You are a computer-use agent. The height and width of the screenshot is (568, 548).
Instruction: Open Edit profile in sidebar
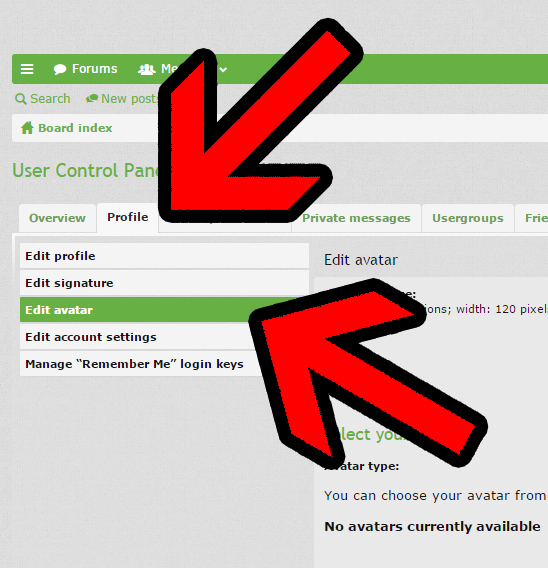click(x=164, y=256)
